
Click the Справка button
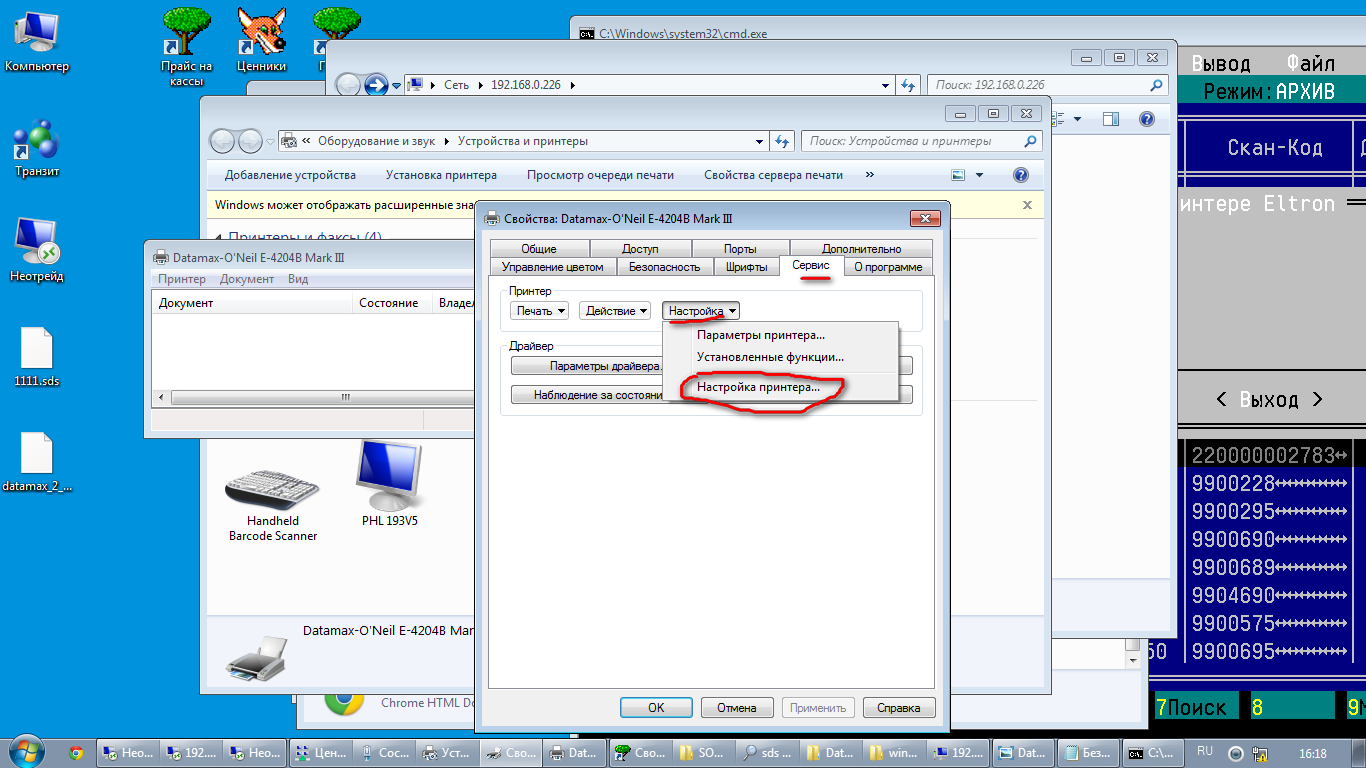point(898,707)
